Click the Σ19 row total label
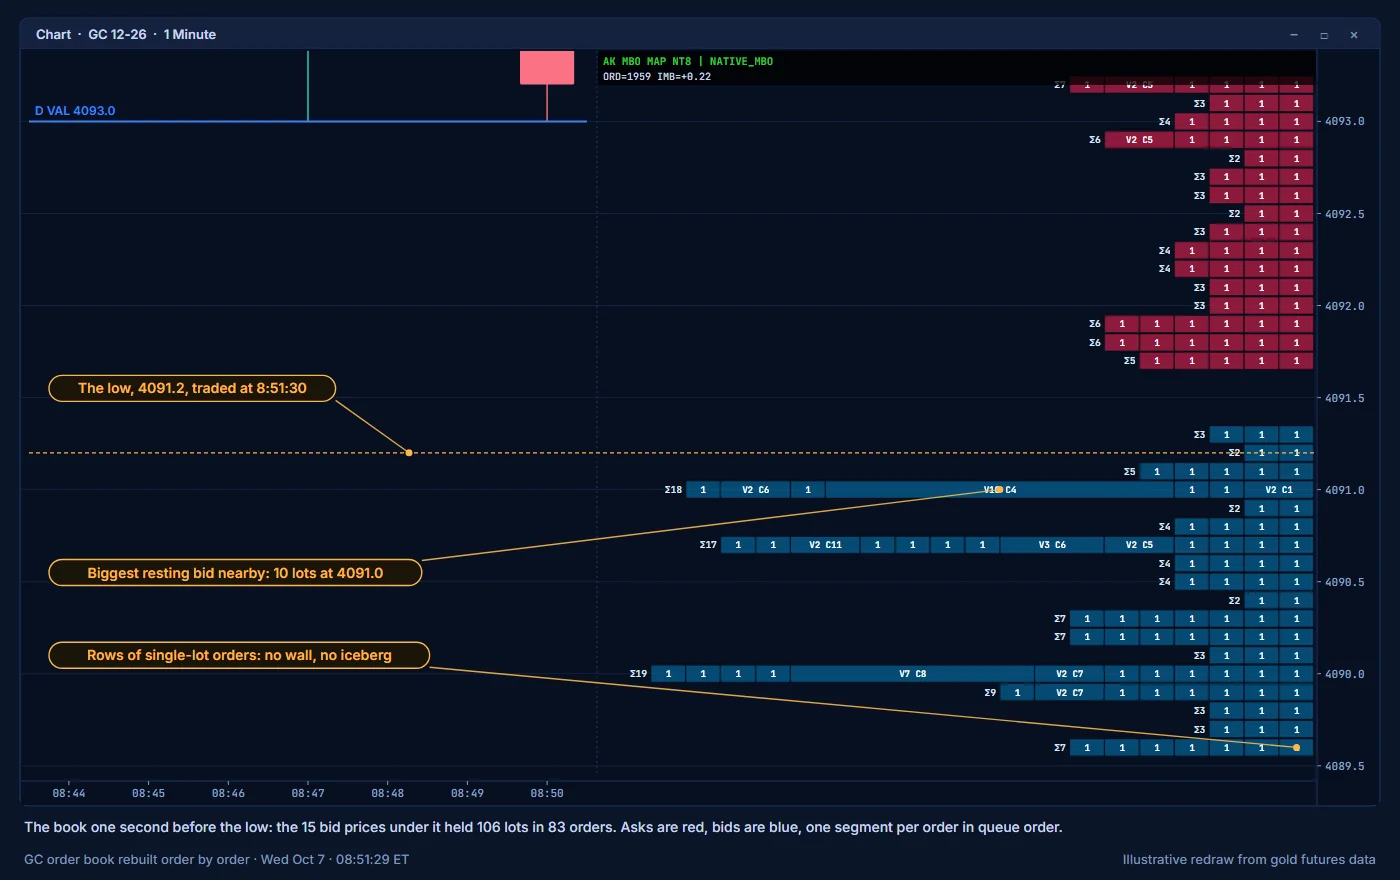Image resolution: width=1400 pixels, height=880 pixels. coord(638,674)
